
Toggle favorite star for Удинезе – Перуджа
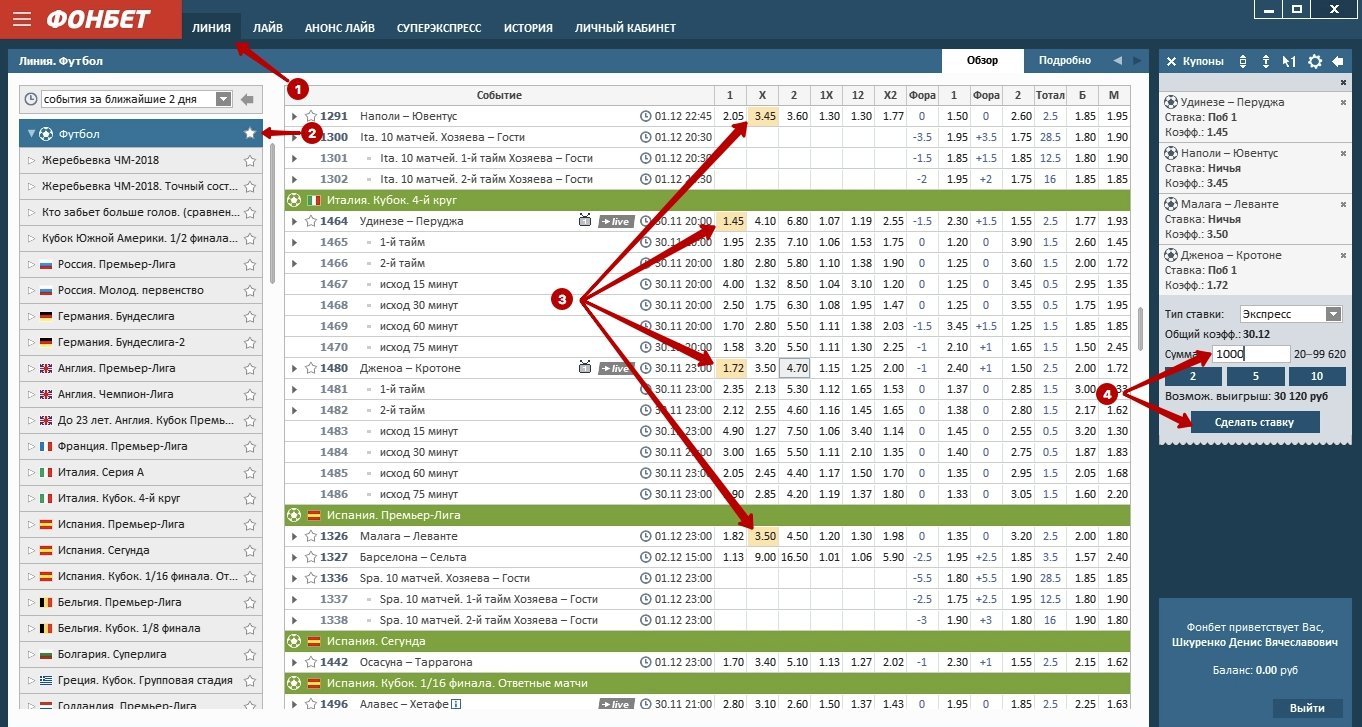(x=311, y=221)
